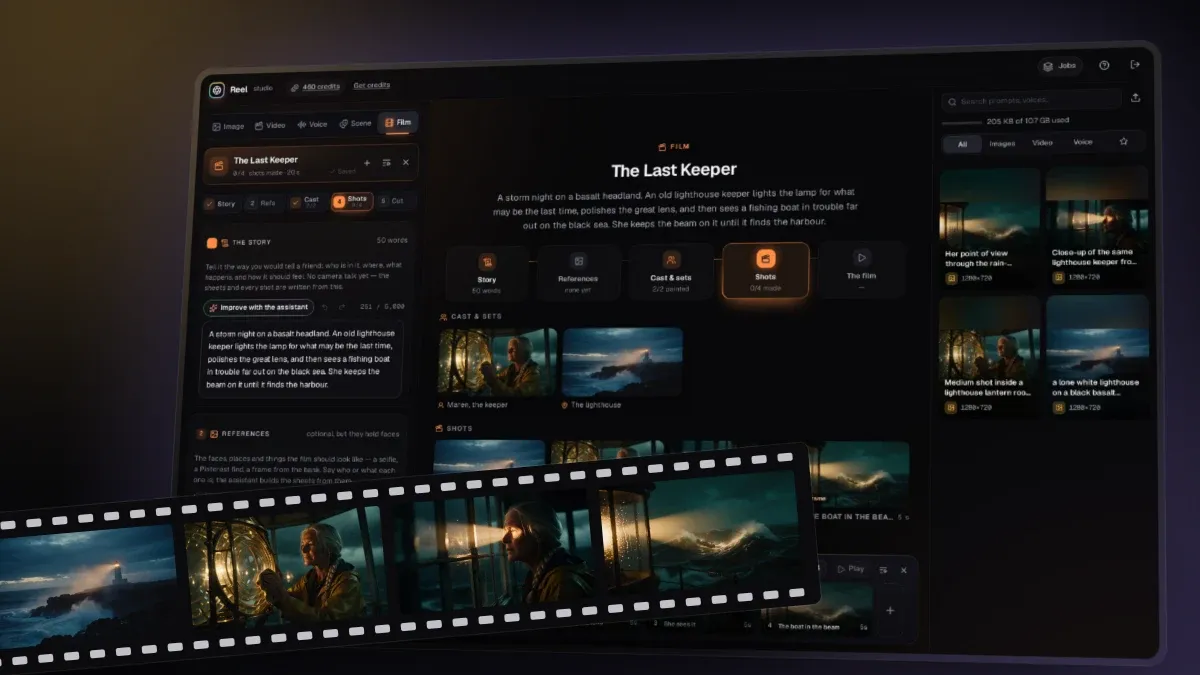
Task: Click image type icon under Close-up of the same
Action: click(x=1058, y=277)
